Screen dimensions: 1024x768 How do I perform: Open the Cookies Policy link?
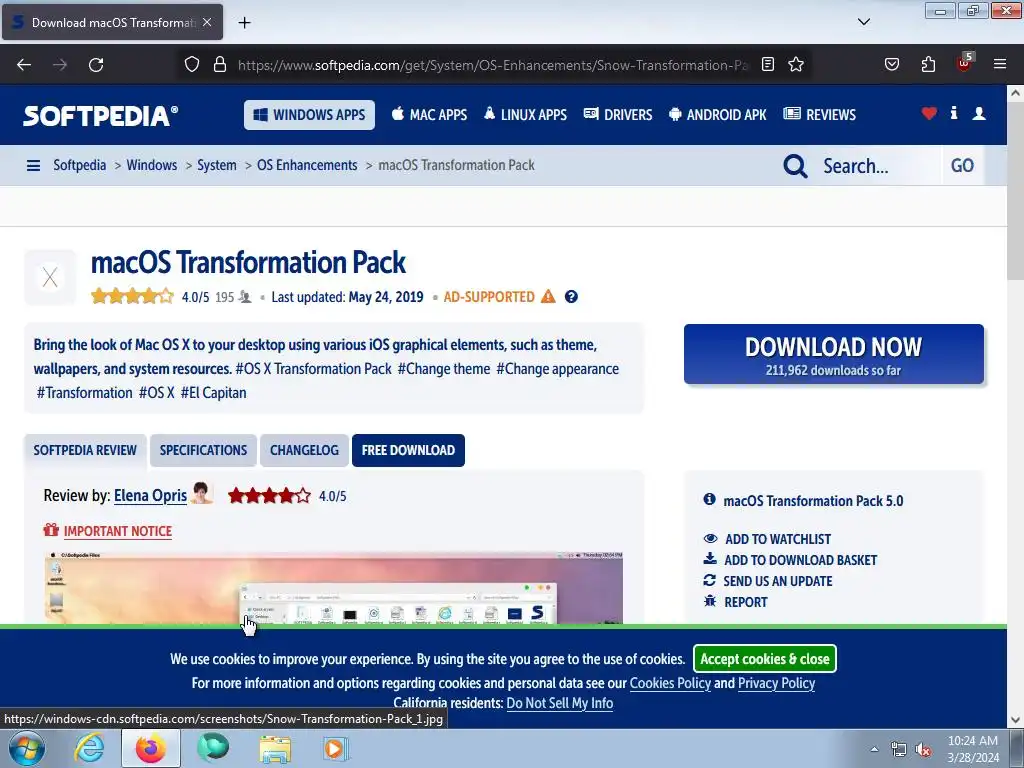pos(670,683)
